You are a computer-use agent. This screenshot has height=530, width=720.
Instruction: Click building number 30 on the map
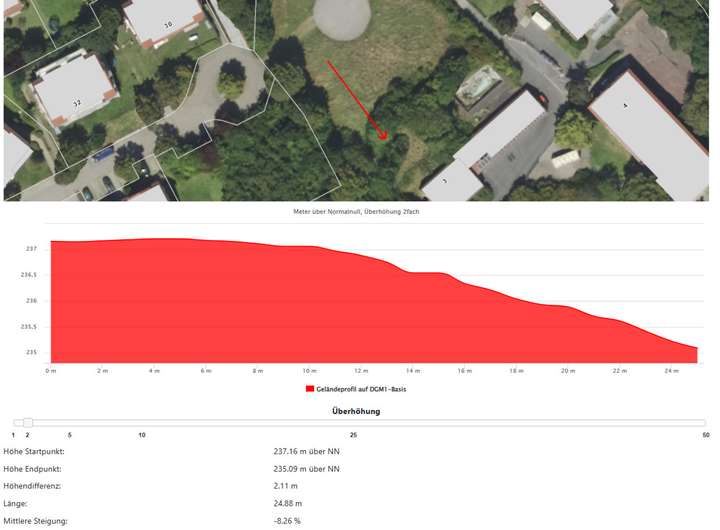coord(167,24)
